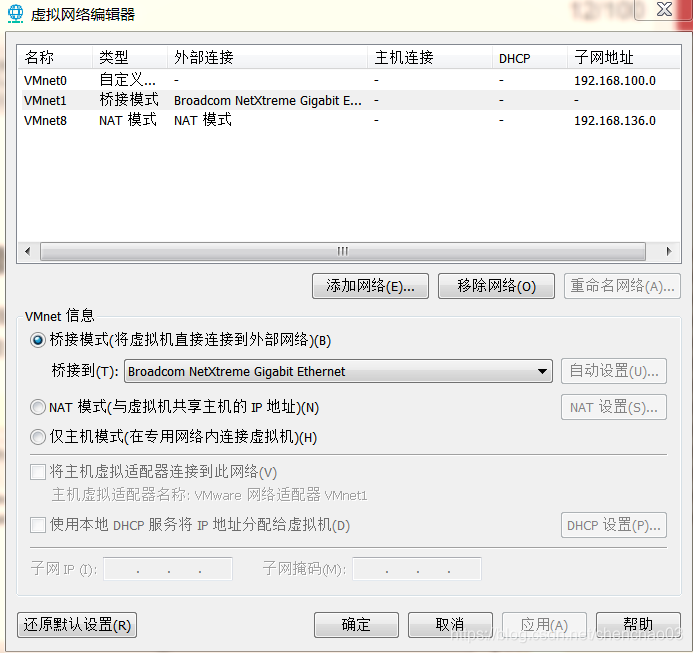Sort by 类型 column header
This screenshot has height=653, width=693.
(130, 57)
